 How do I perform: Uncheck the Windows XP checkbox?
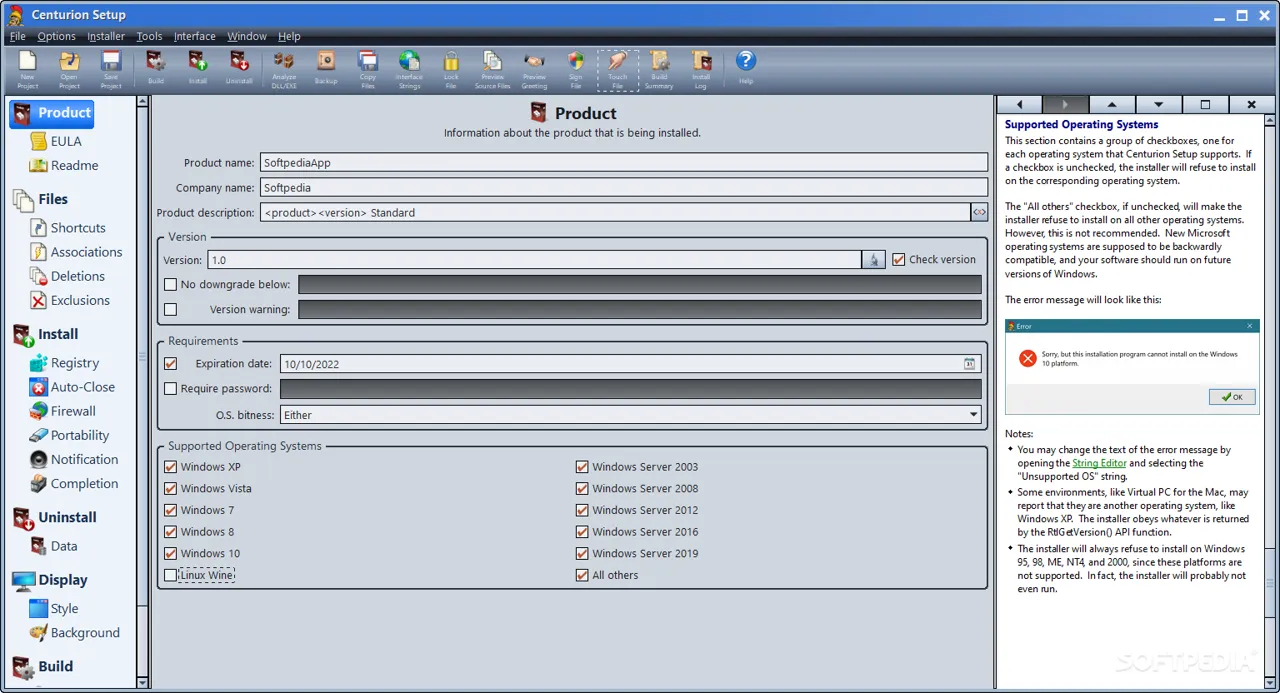[170, 467]
